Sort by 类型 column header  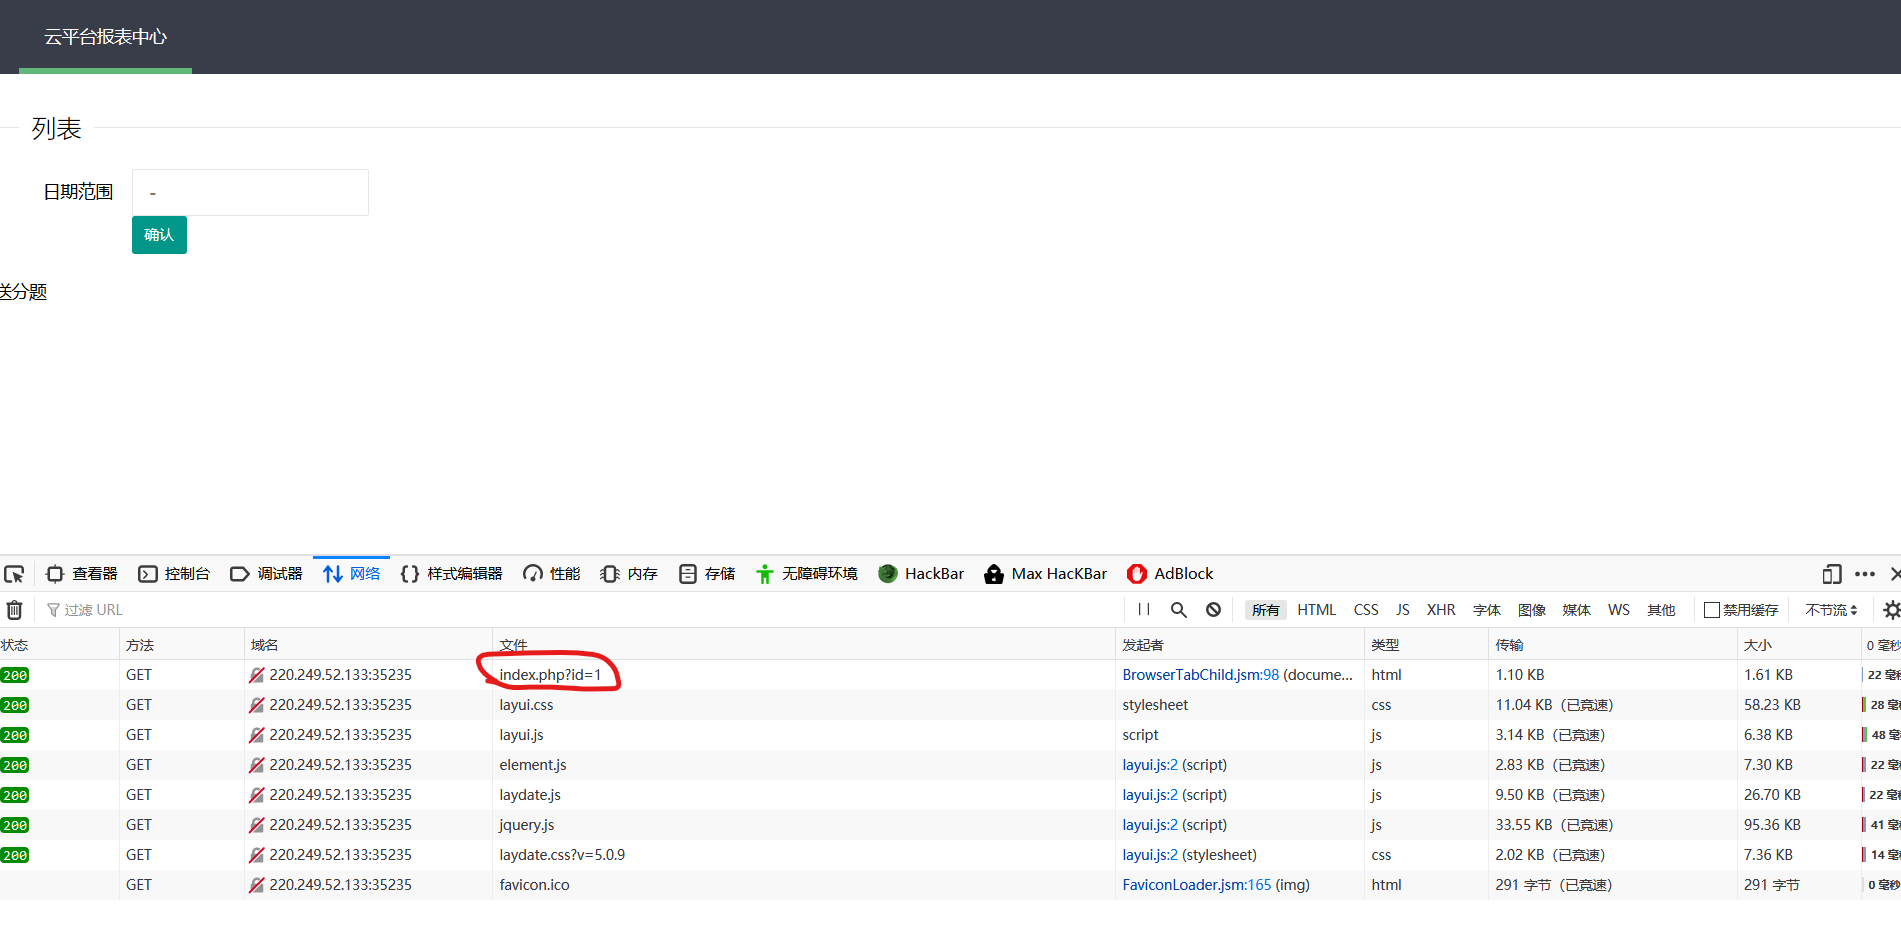tap(1426, 645)
